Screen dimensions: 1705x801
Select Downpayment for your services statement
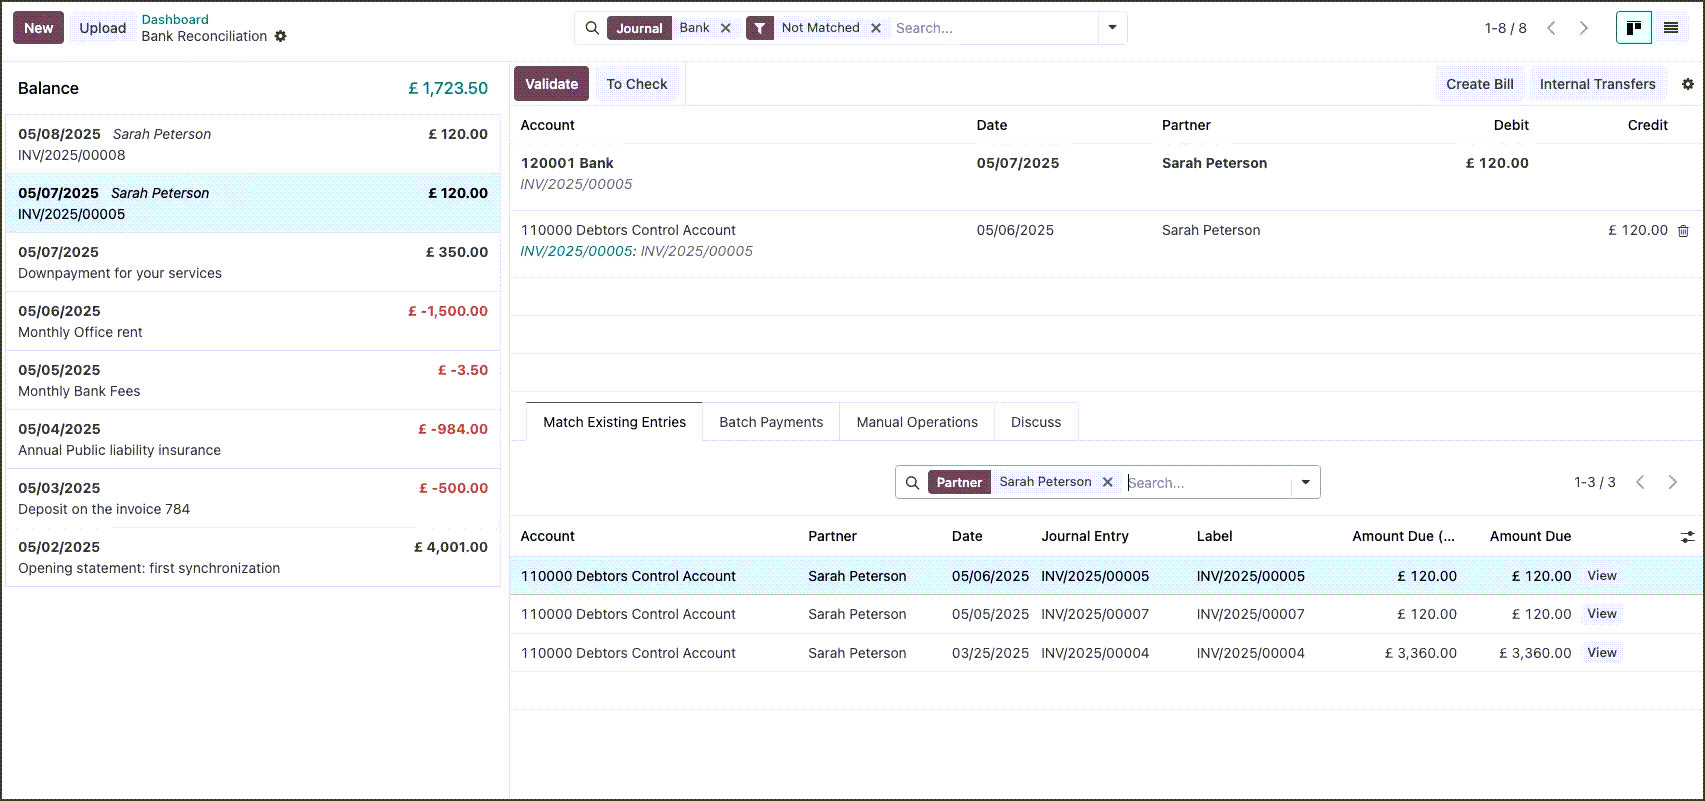tap(253, 262)
